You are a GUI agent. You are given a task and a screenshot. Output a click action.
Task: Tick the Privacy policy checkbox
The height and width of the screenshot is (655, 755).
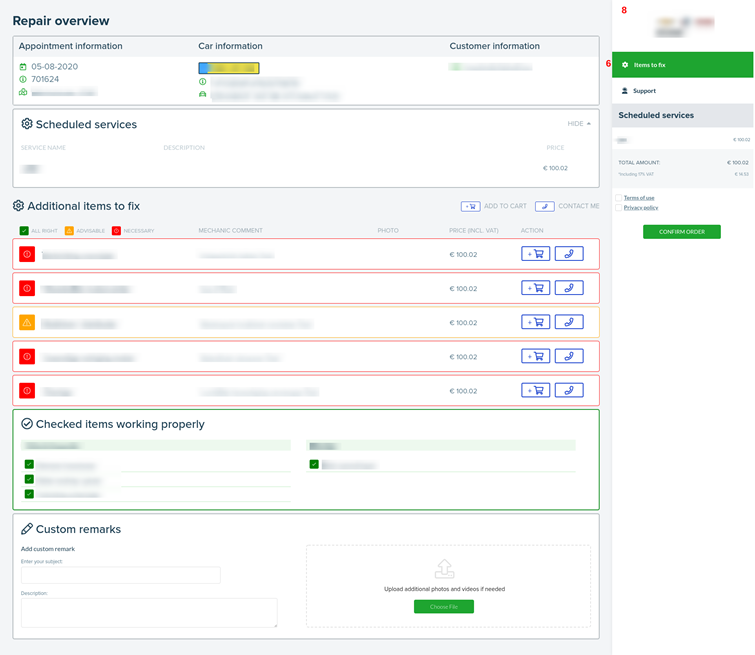click(x=619, y=207)
